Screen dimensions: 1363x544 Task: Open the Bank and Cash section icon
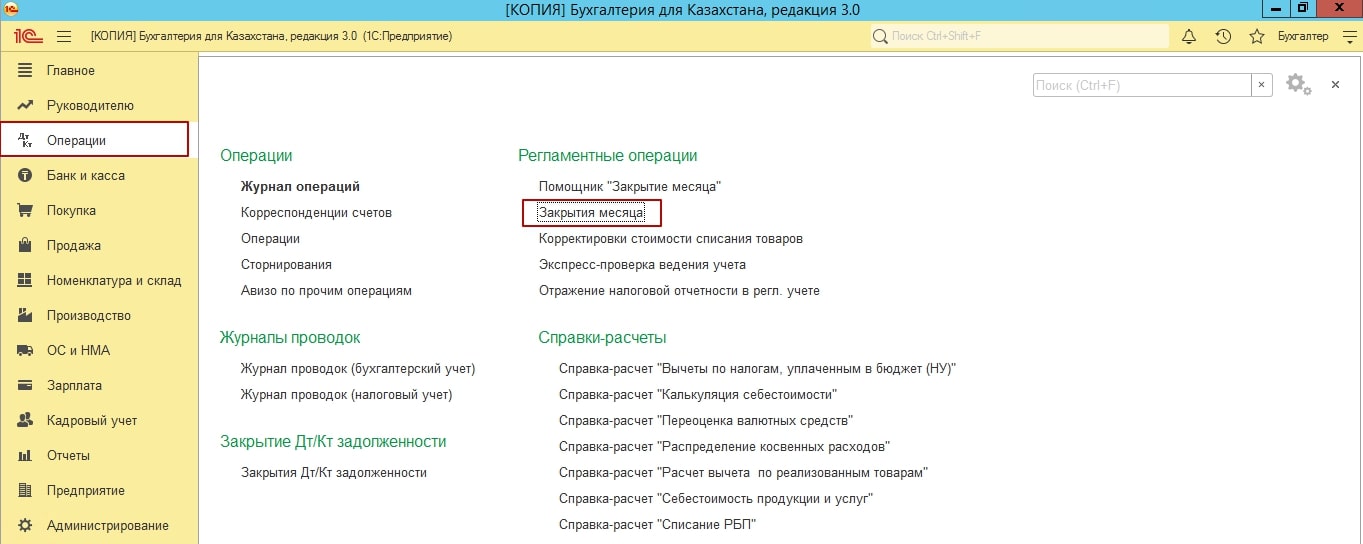(25, 175)
